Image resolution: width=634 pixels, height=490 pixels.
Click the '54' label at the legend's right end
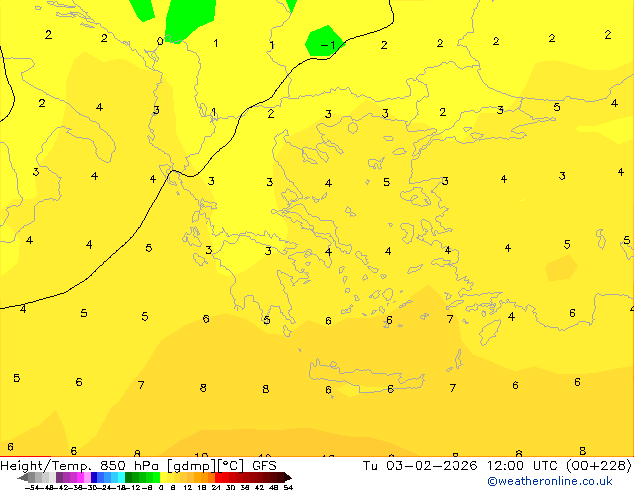(288, 487)
